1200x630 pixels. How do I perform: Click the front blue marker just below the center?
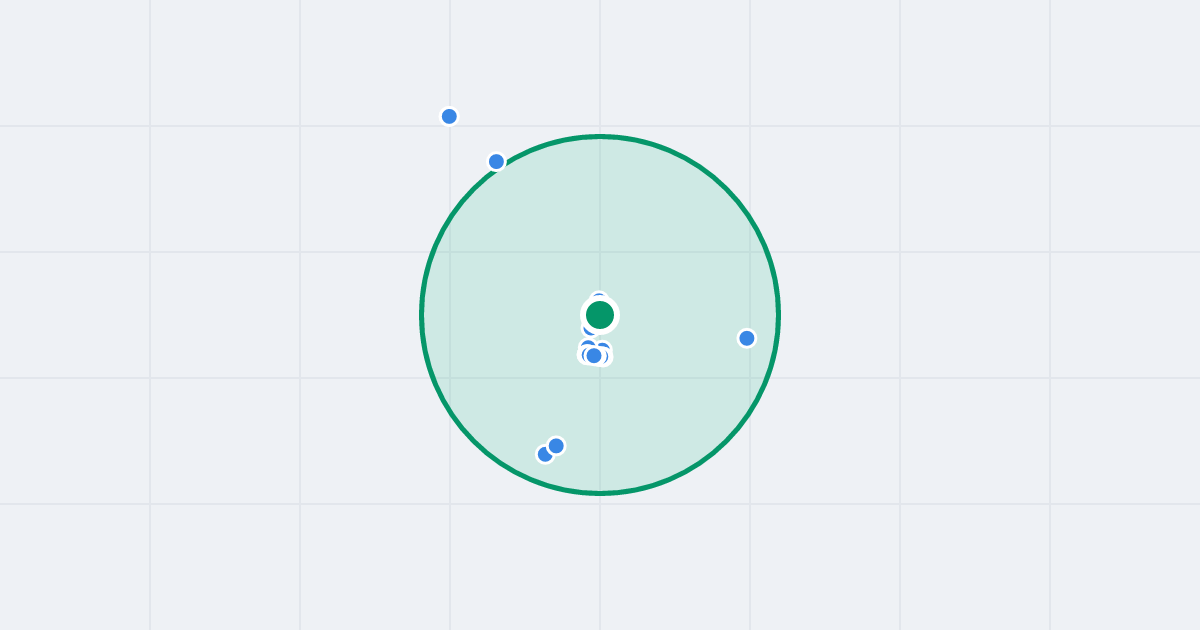[594, 355]
